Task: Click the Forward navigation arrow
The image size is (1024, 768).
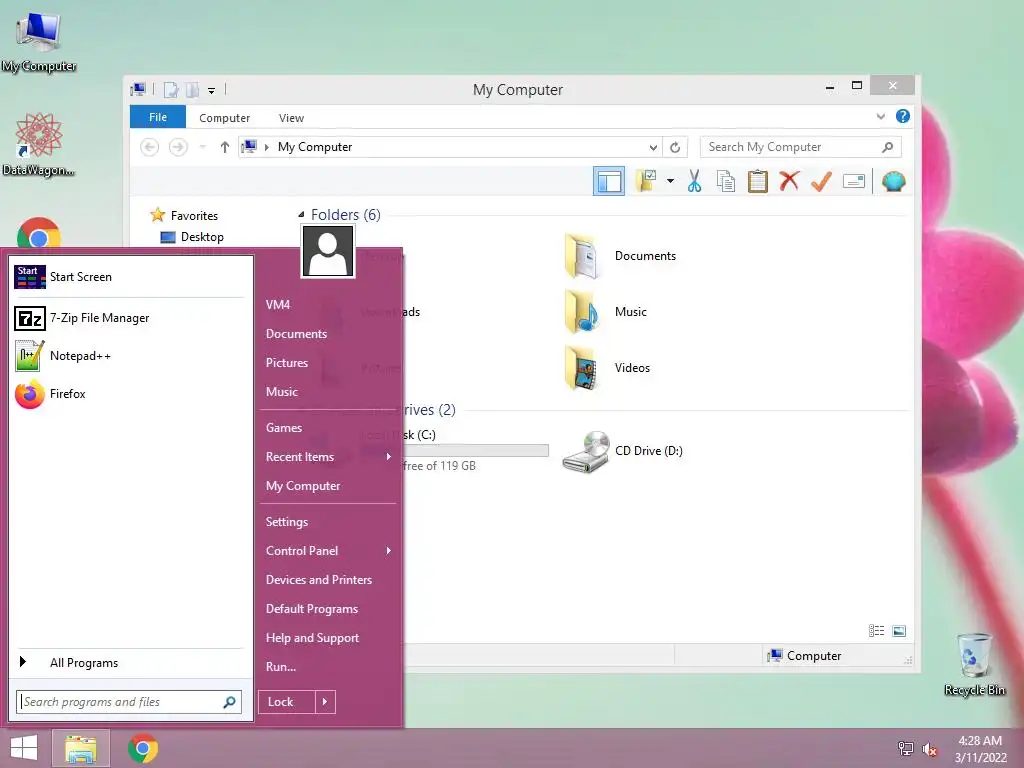Action: coord(178,147)
